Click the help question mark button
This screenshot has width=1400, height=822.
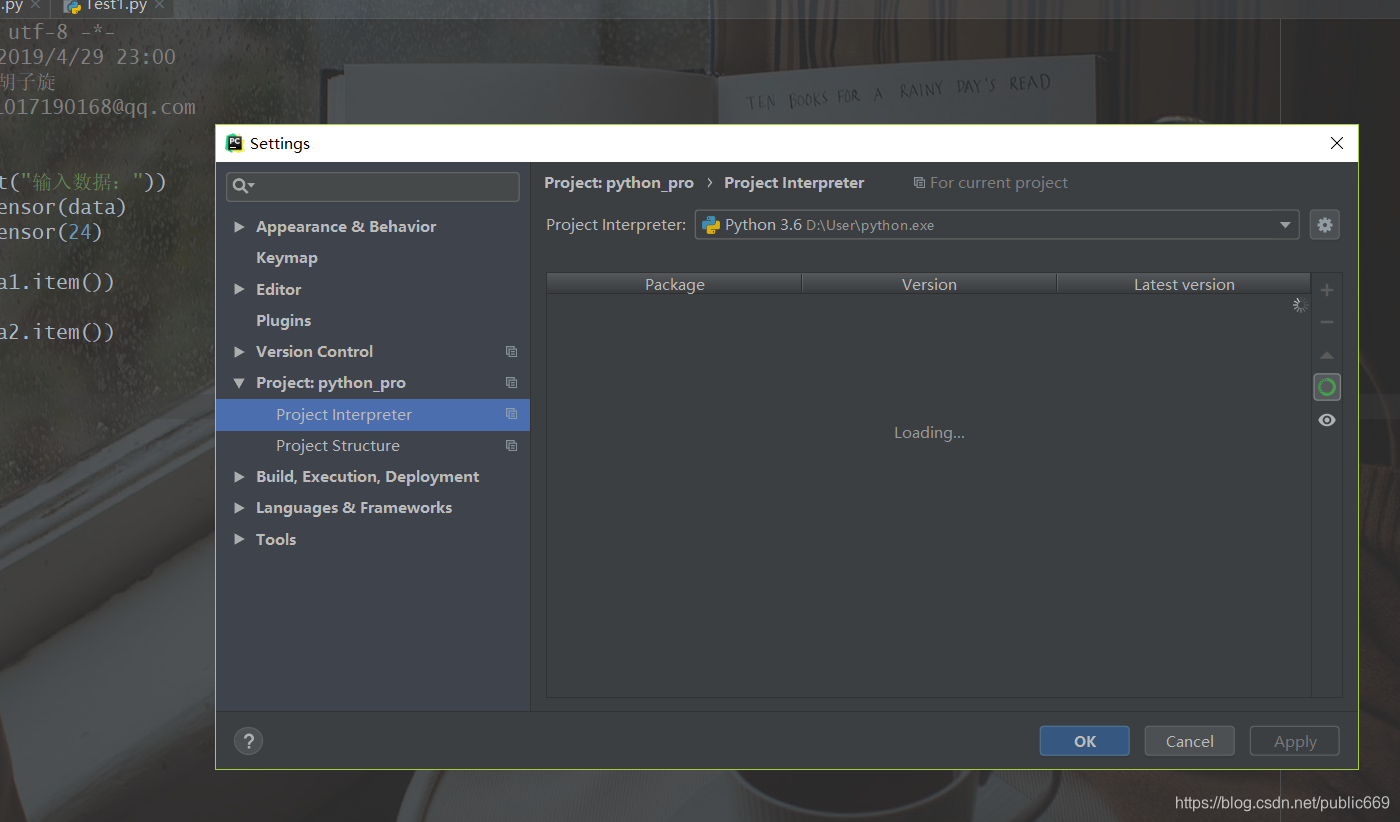248,741
